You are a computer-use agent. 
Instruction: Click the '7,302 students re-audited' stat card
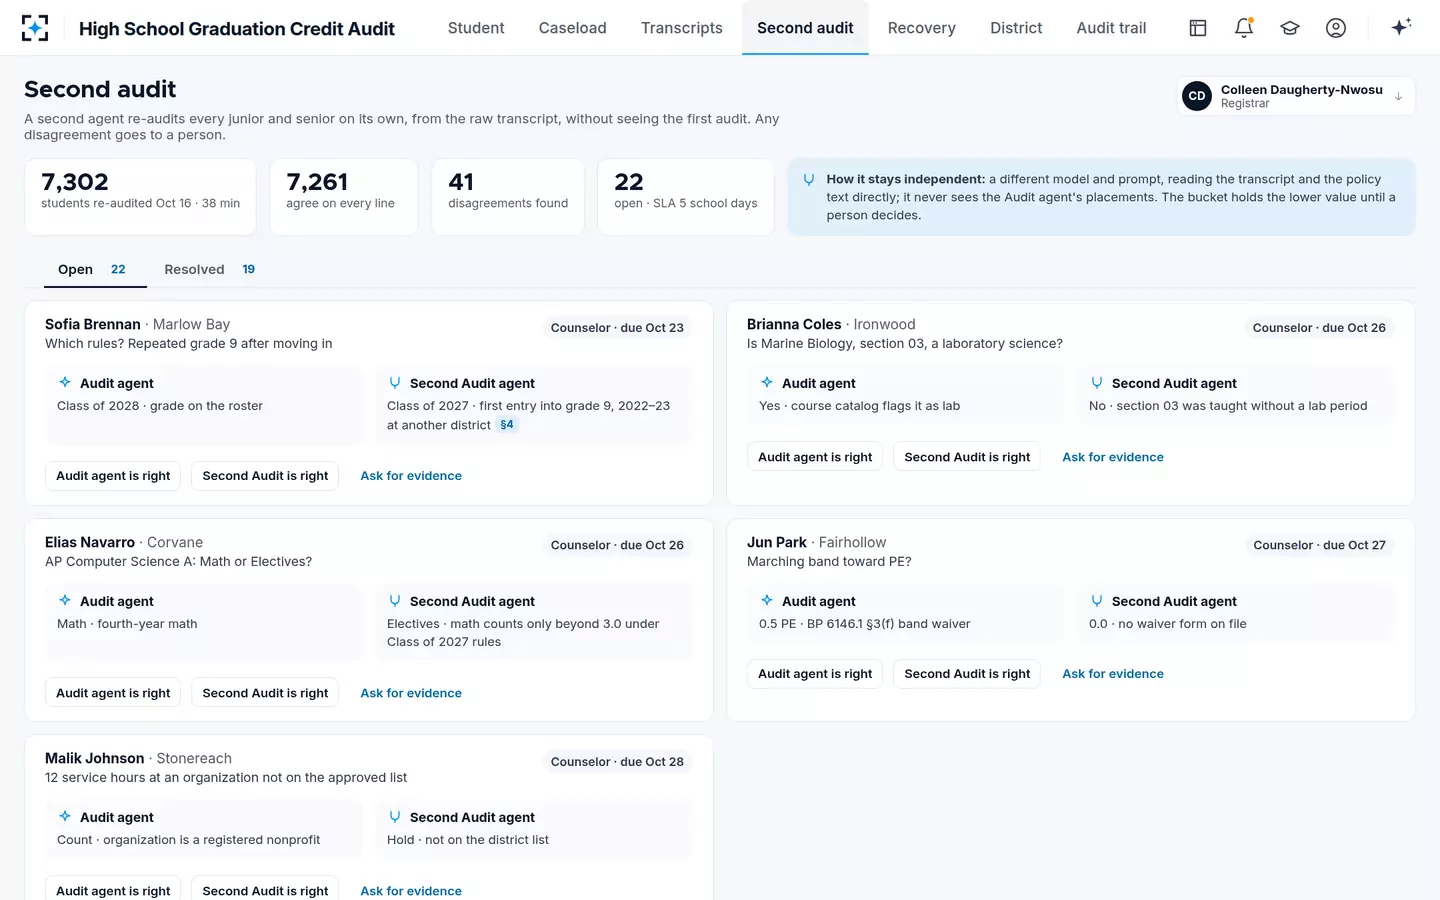[140, 197]
